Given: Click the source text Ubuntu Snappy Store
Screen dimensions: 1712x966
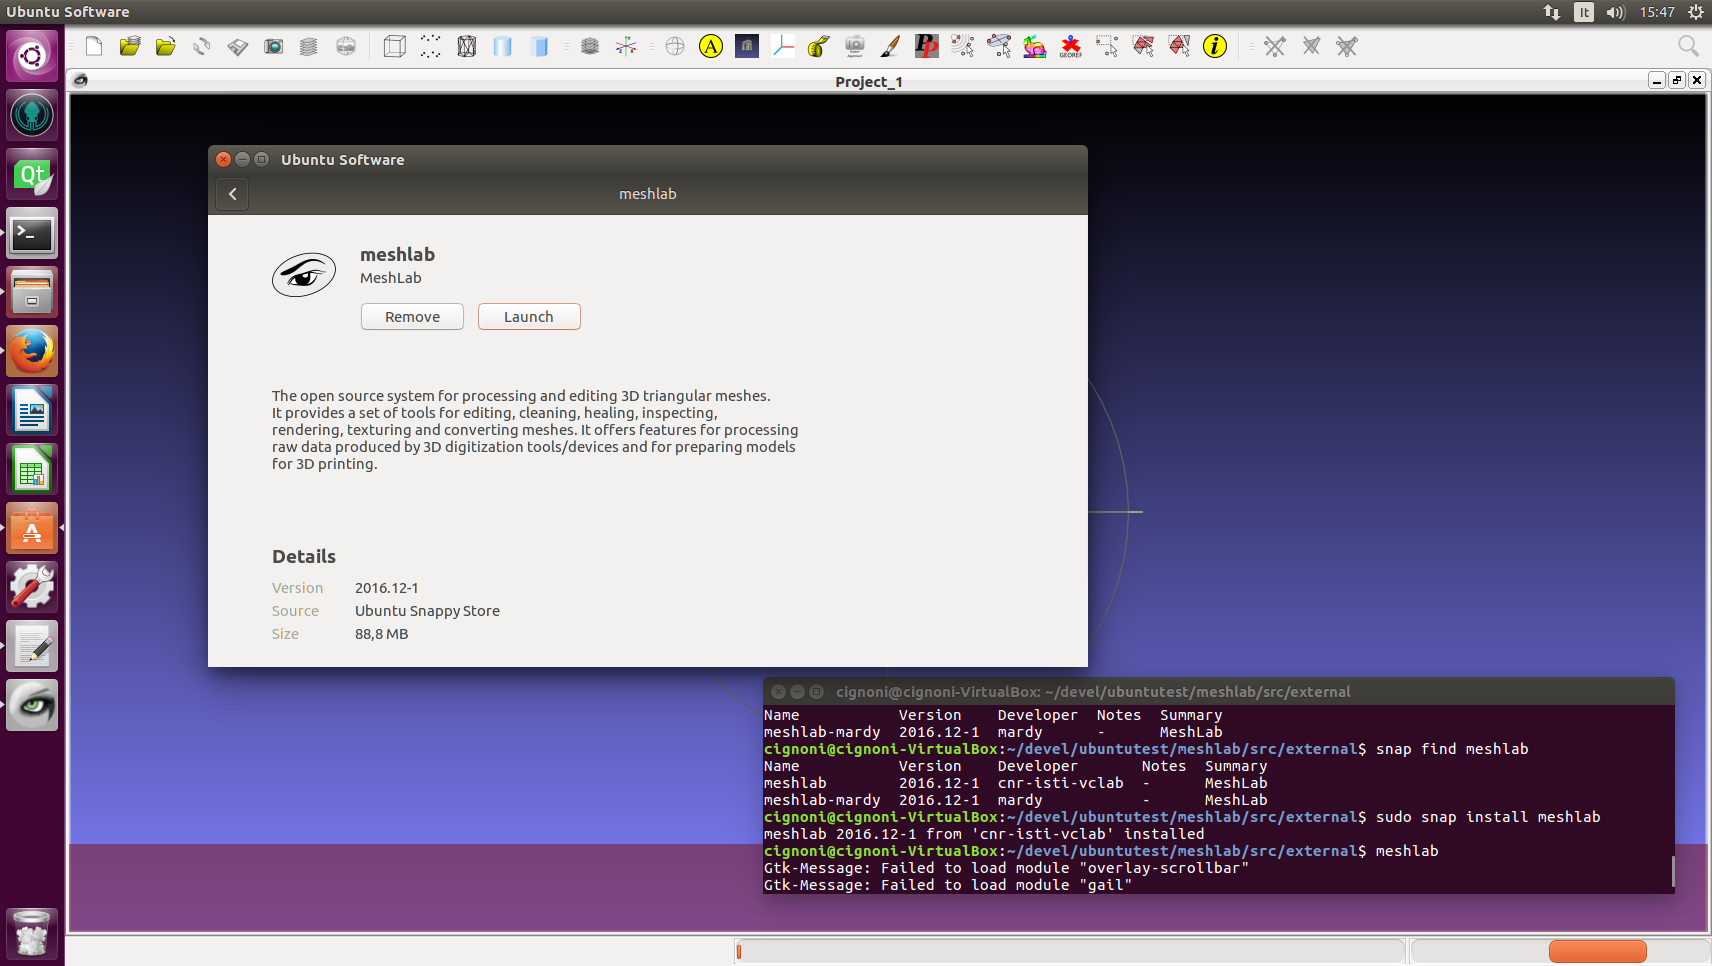Looking at the screenshot, I should 427,611.
